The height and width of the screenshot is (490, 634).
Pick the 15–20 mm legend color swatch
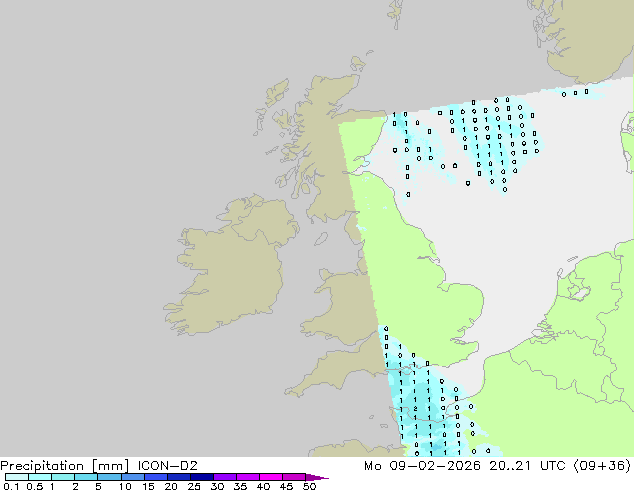tap(155, 477)
